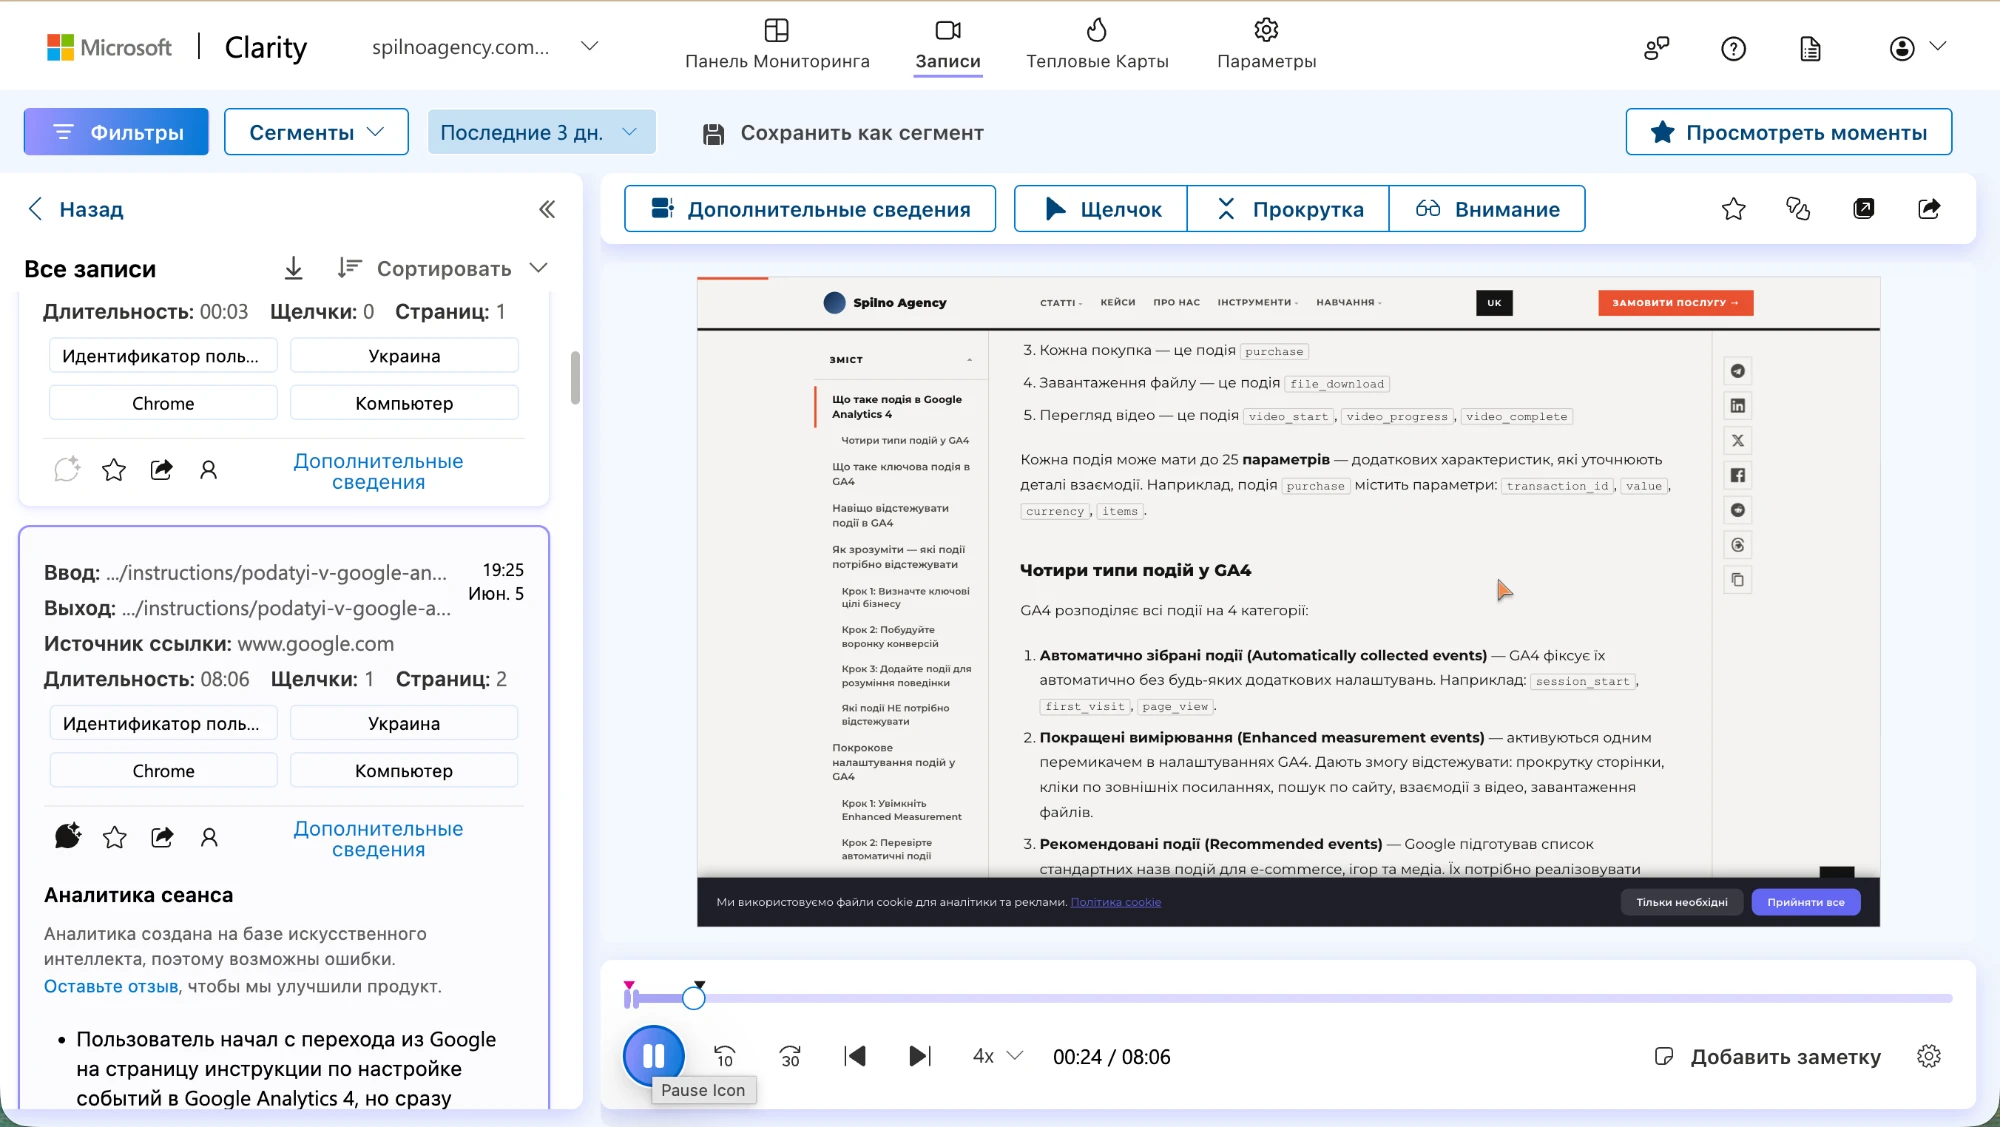Toggle the Прокрутка overlay
Image resolution: width=2000 pixels, height=1127 pixels.
(1288, 209)
